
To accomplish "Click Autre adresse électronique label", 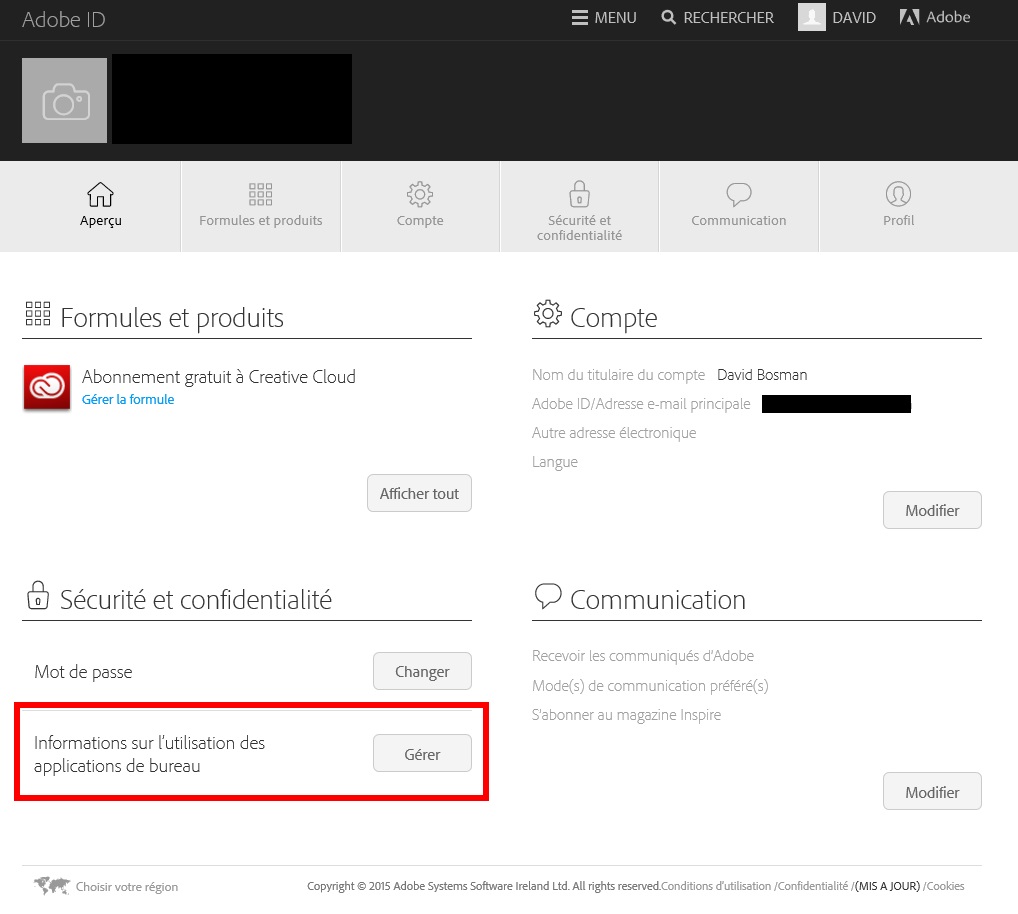I will pos(614,433).
